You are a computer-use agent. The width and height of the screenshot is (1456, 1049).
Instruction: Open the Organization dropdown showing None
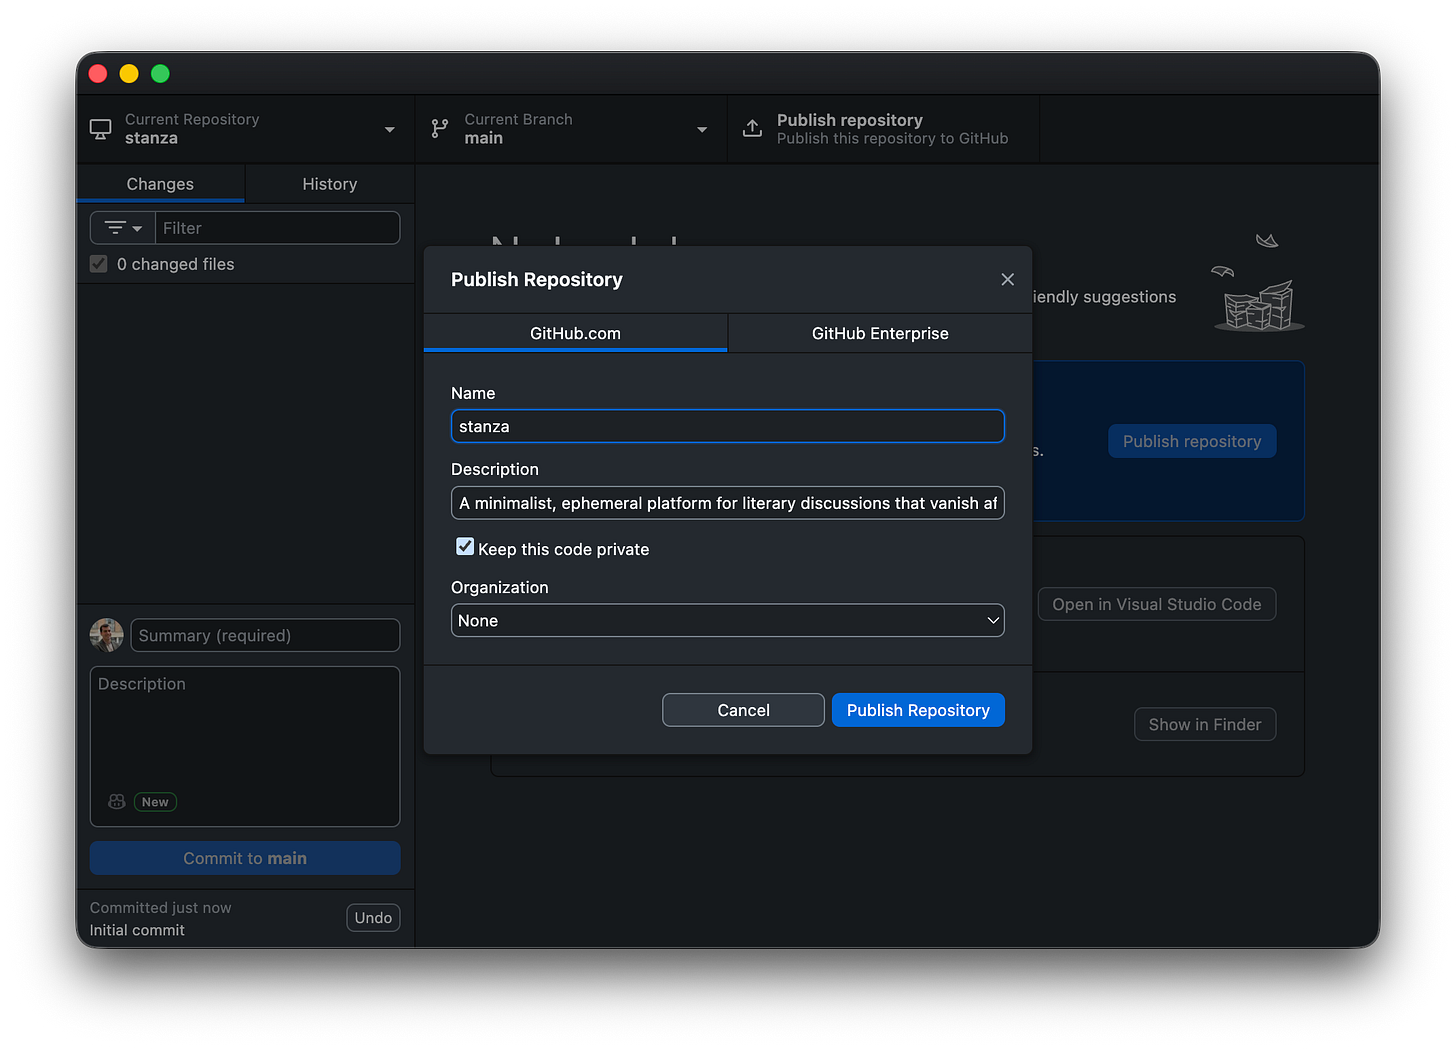727,620
